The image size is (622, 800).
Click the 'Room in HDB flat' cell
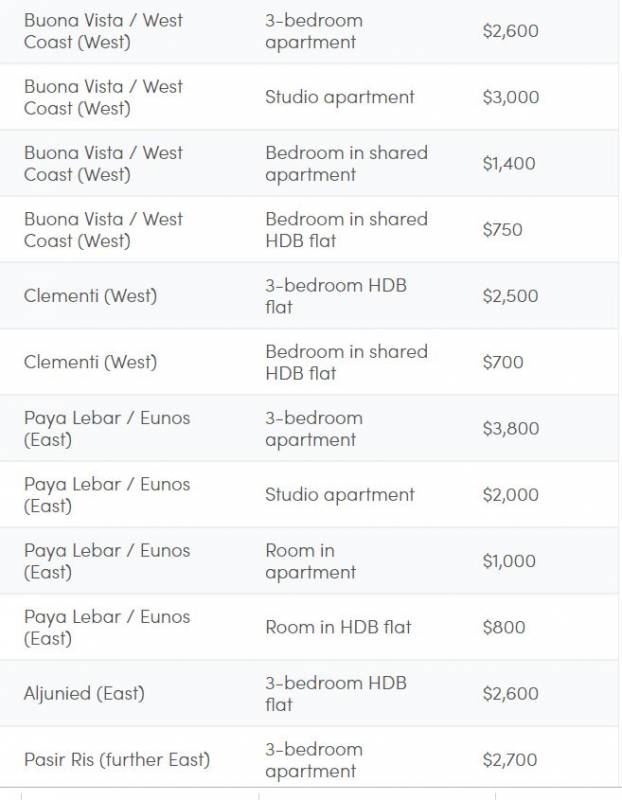click(x=338, y=627)
